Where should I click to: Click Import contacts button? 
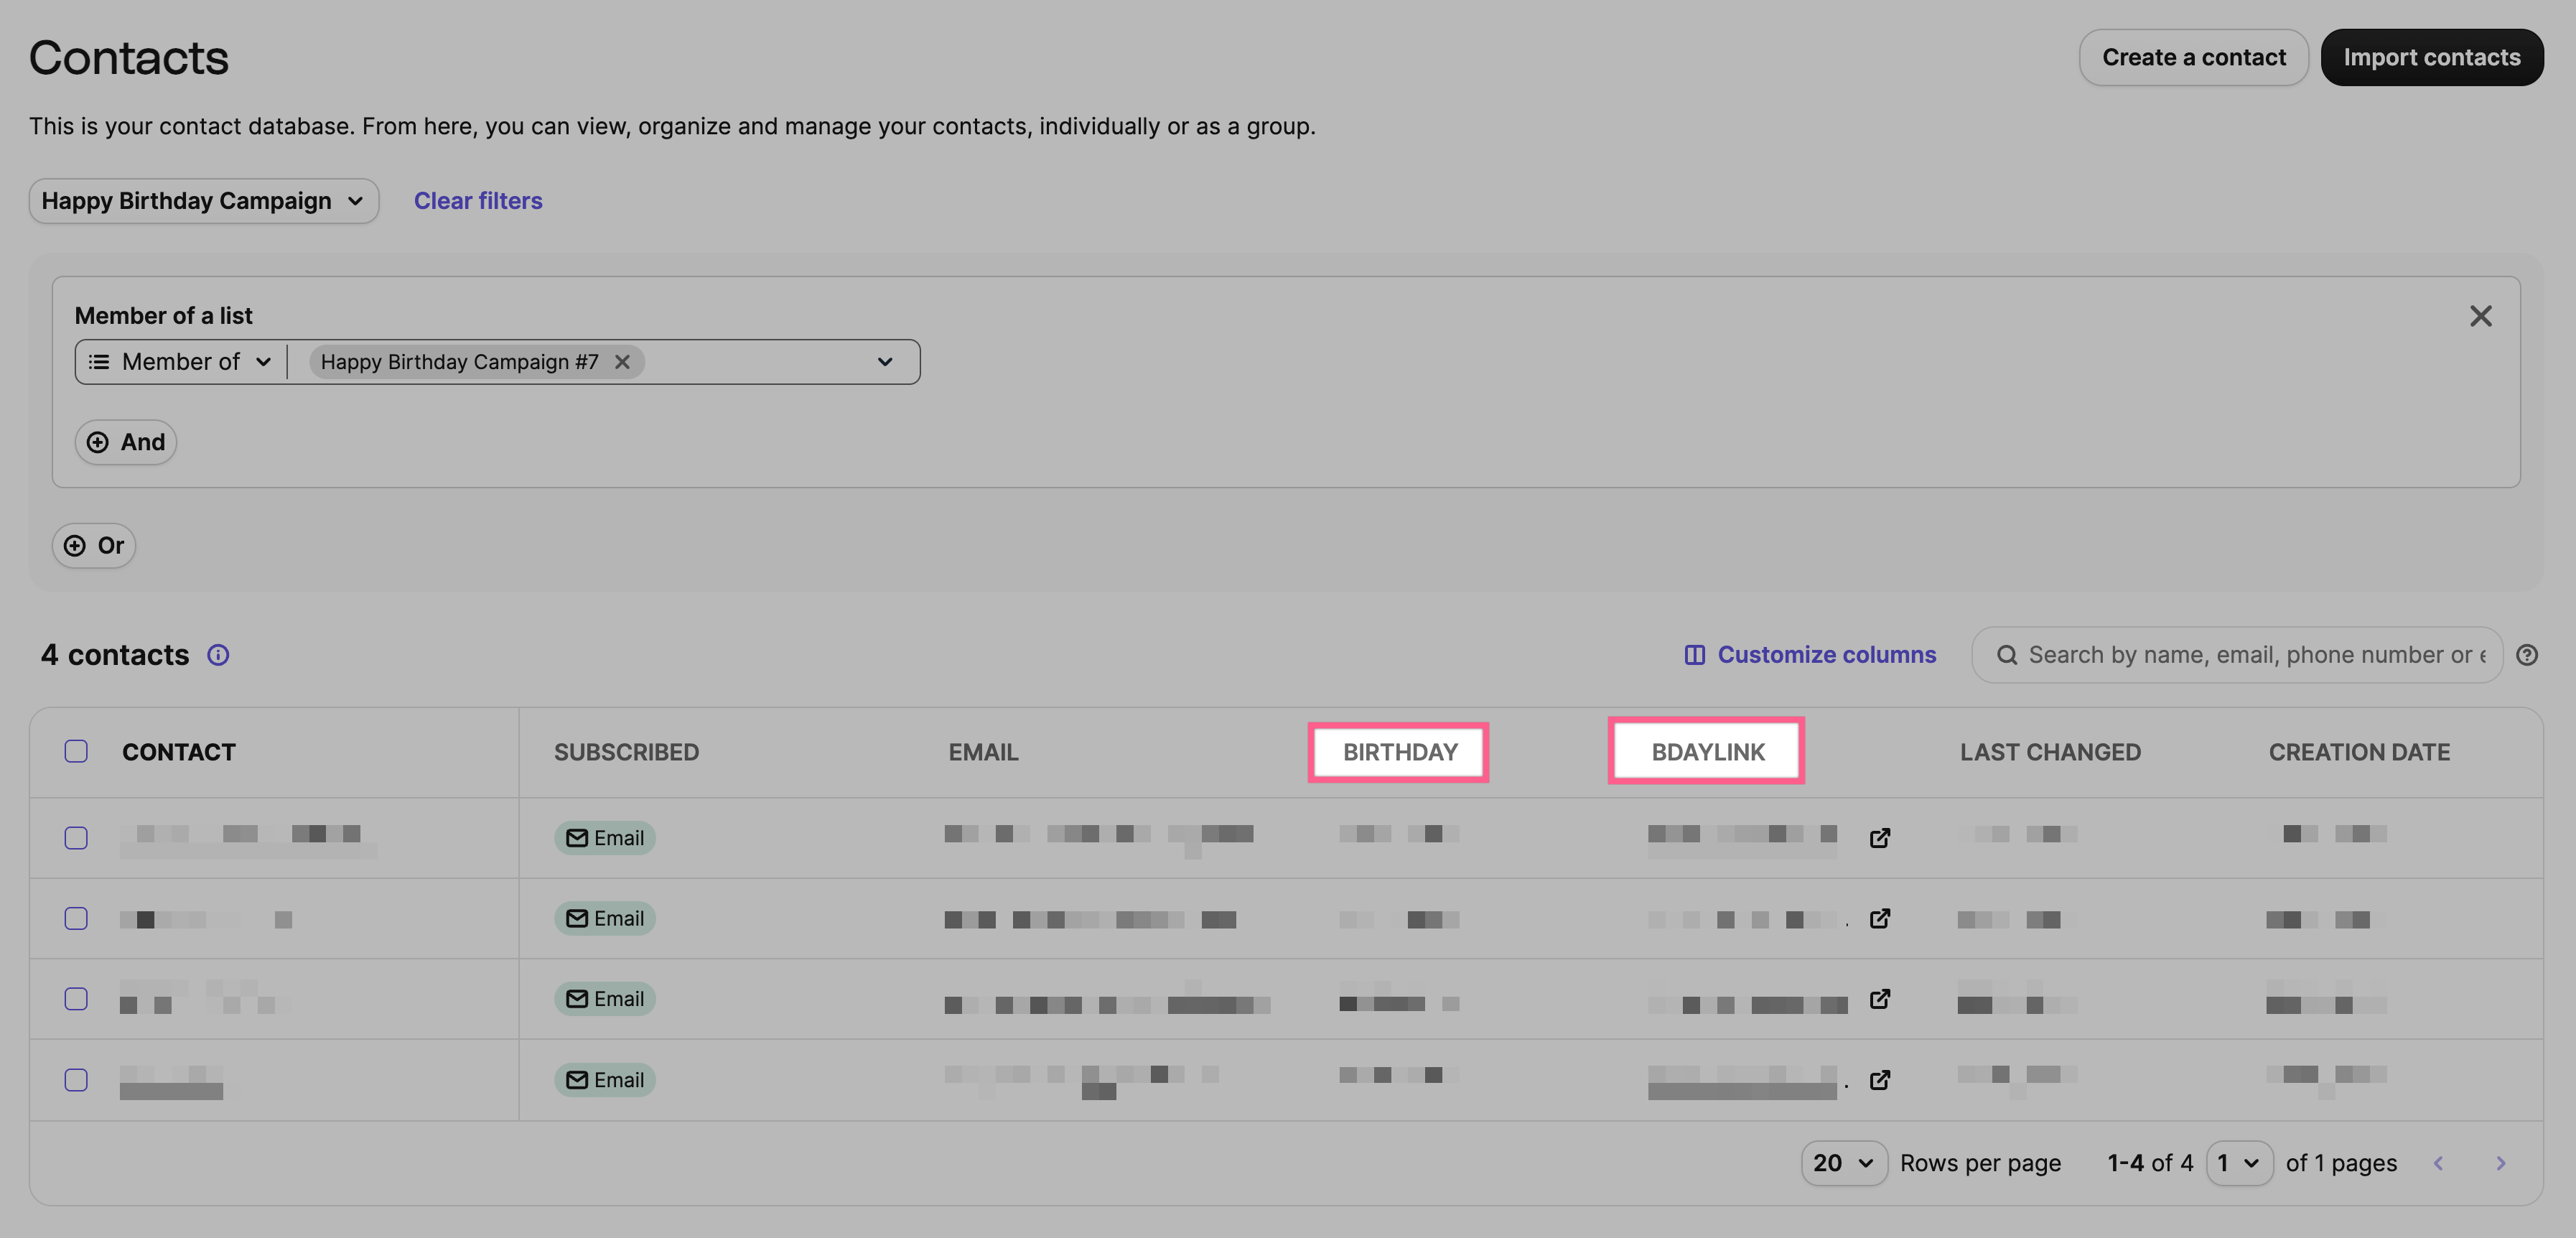tap(2431, 58)
